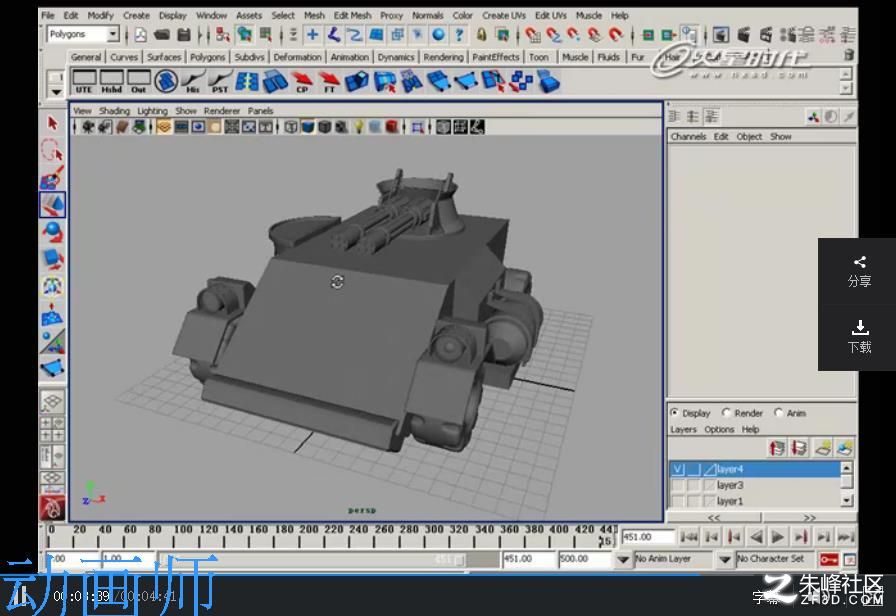Select the arrow Select tool

click(53, 123)
